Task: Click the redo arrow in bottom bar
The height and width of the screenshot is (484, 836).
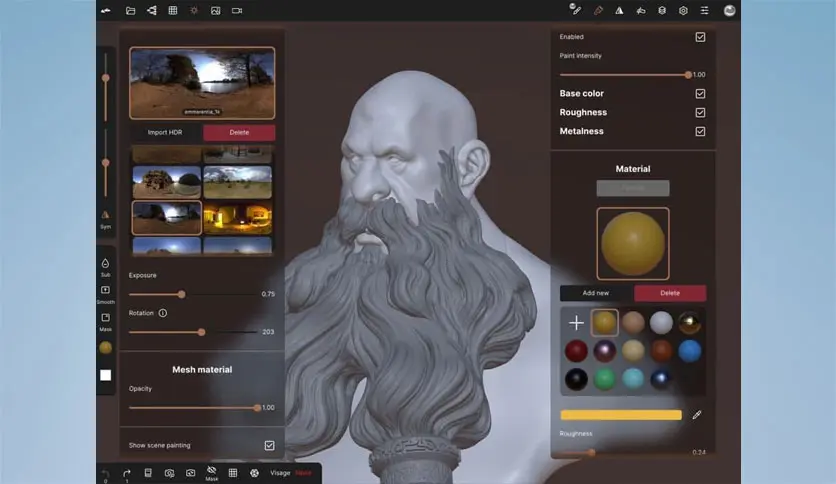Action: click(126, 474)
